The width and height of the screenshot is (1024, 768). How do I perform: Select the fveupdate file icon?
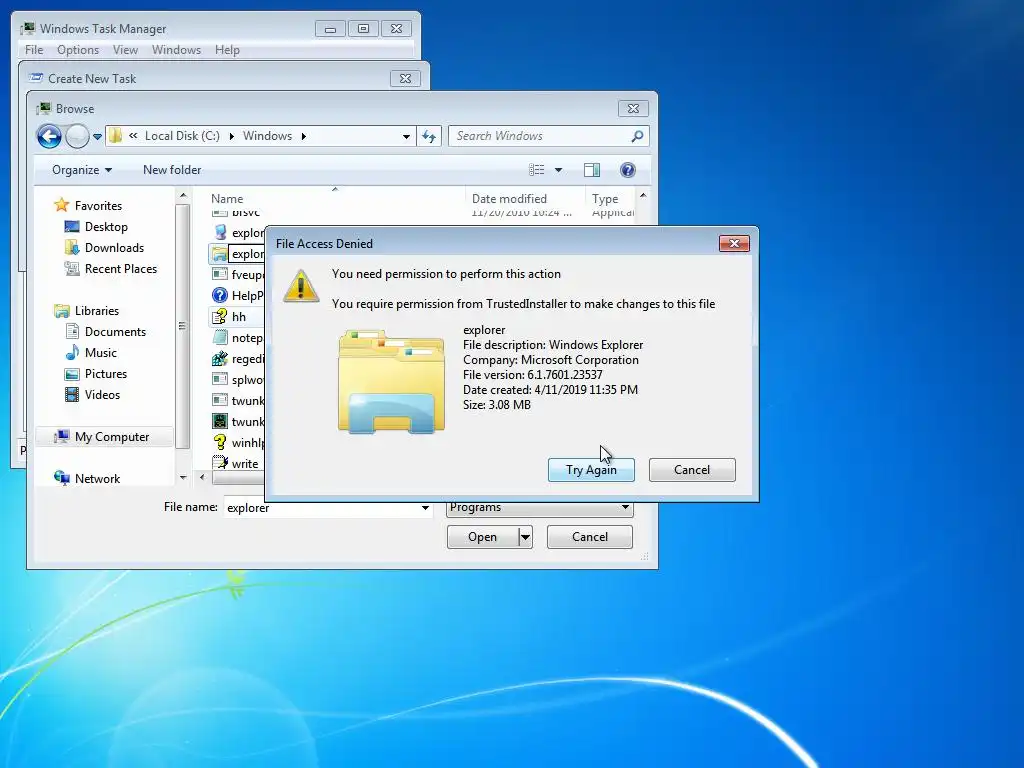pyautogui.click(x=220, y=274)
